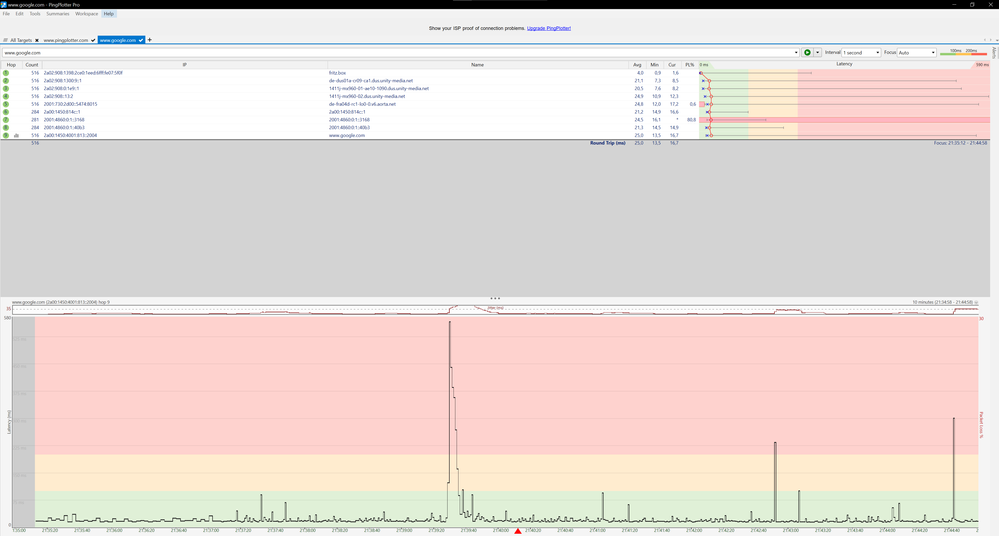The image size is (999, 536).
Task: Click the Focus time range text 21:35:12 - 21:44:58
Action: coord(961,143)
